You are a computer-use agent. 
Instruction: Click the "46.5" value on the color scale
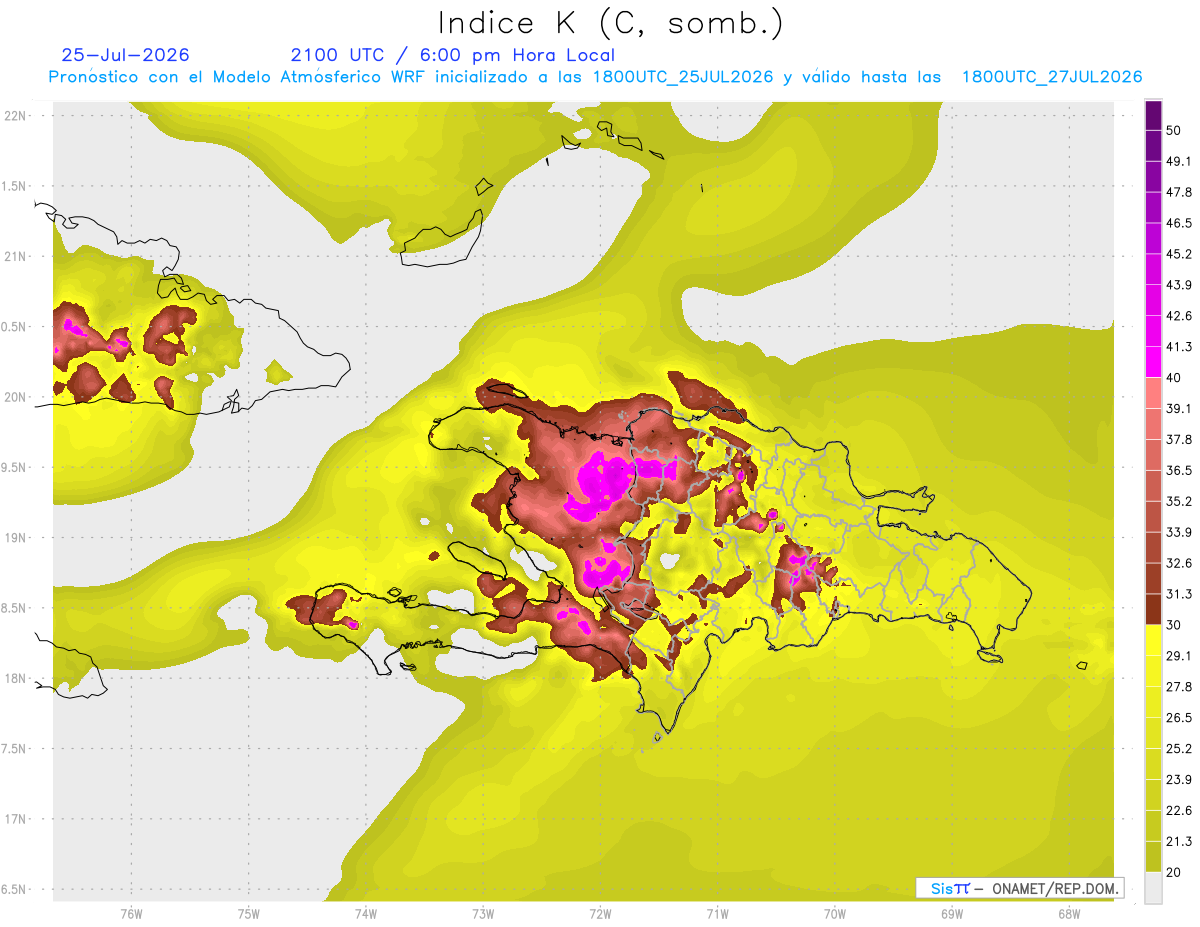tap(1180, 223)
